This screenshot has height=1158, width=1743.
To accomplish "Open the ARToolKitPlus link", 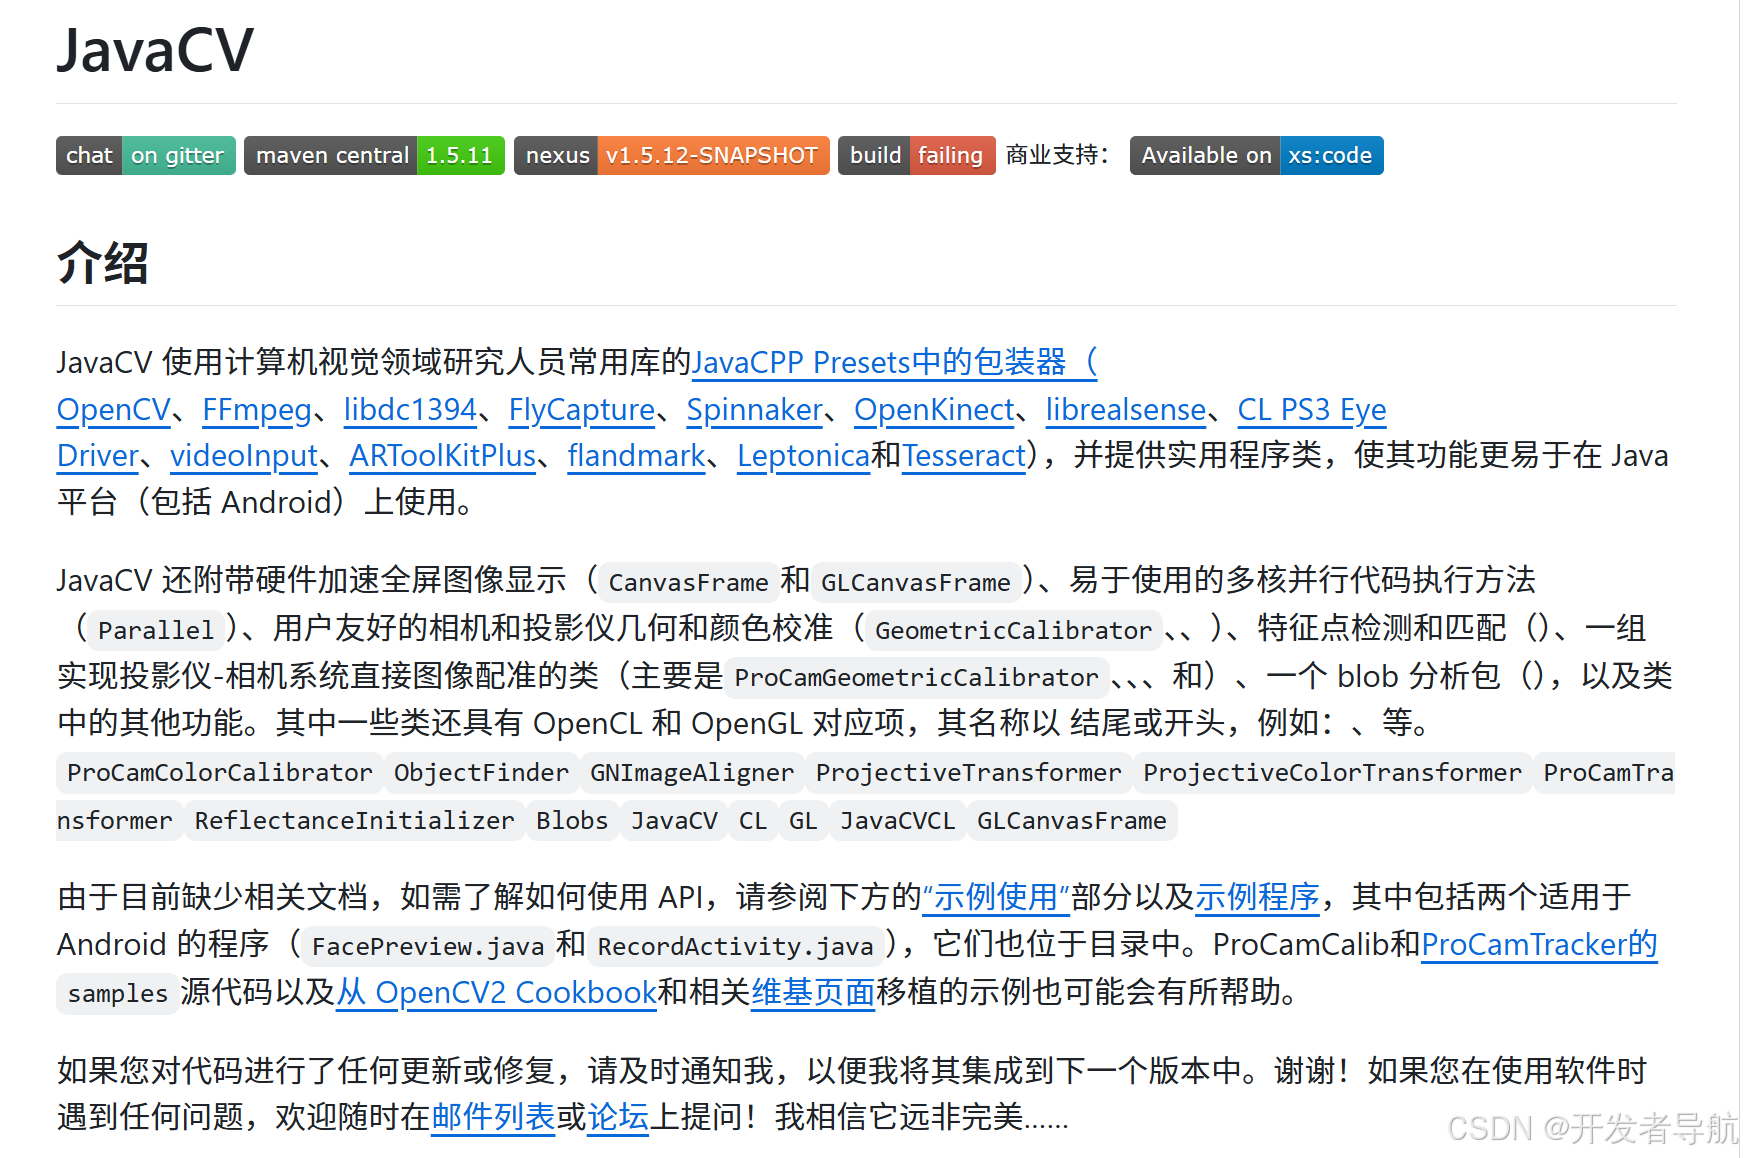I will tap(440, 455).
